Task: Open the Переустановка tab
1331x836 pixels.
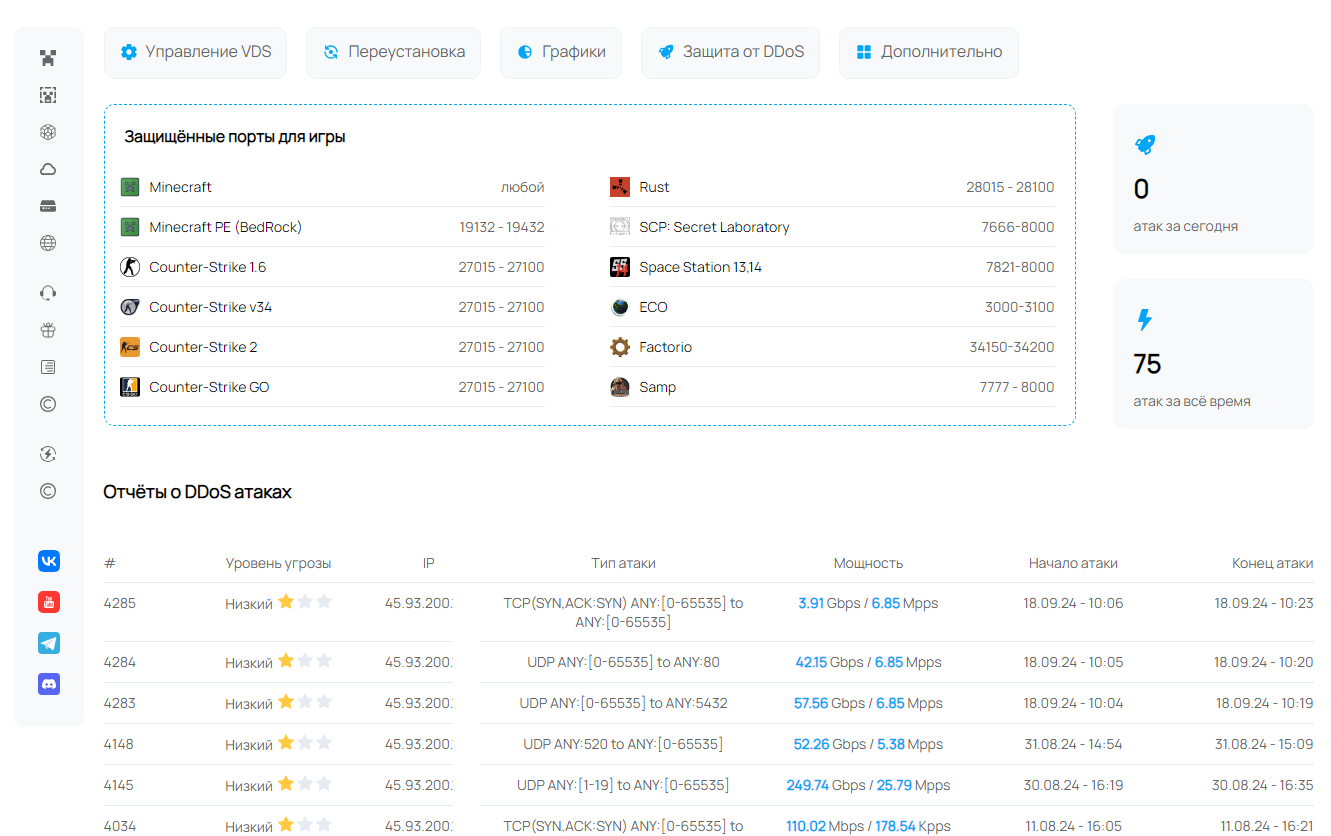Action: [x=393, y=52]
